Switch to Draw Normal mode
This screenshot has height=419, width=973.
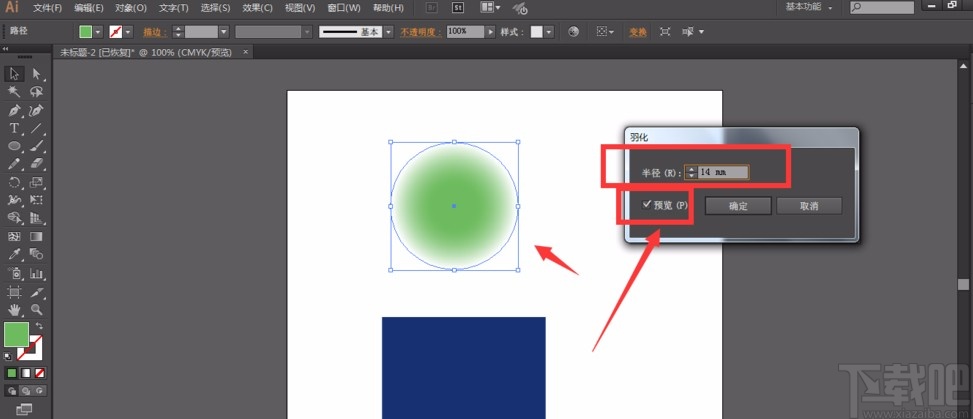(11, 390)
